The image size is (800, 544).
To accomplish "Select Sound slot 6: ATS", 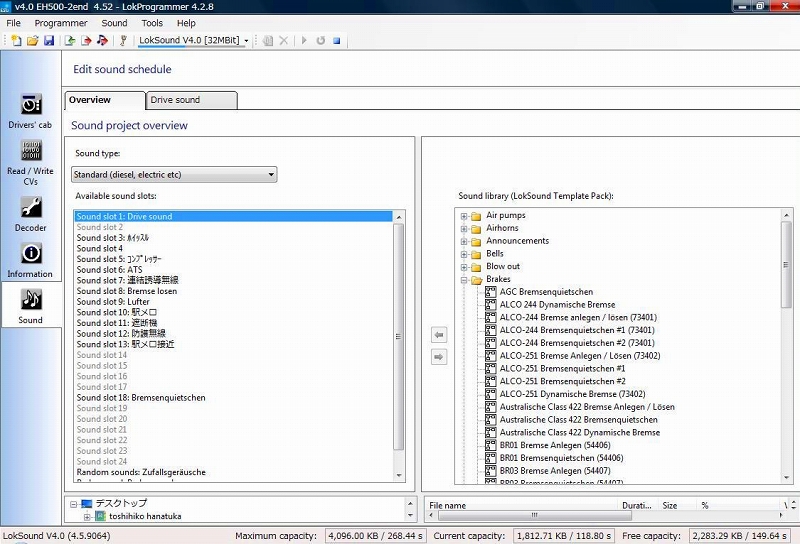I will click(x=234, y=269).
